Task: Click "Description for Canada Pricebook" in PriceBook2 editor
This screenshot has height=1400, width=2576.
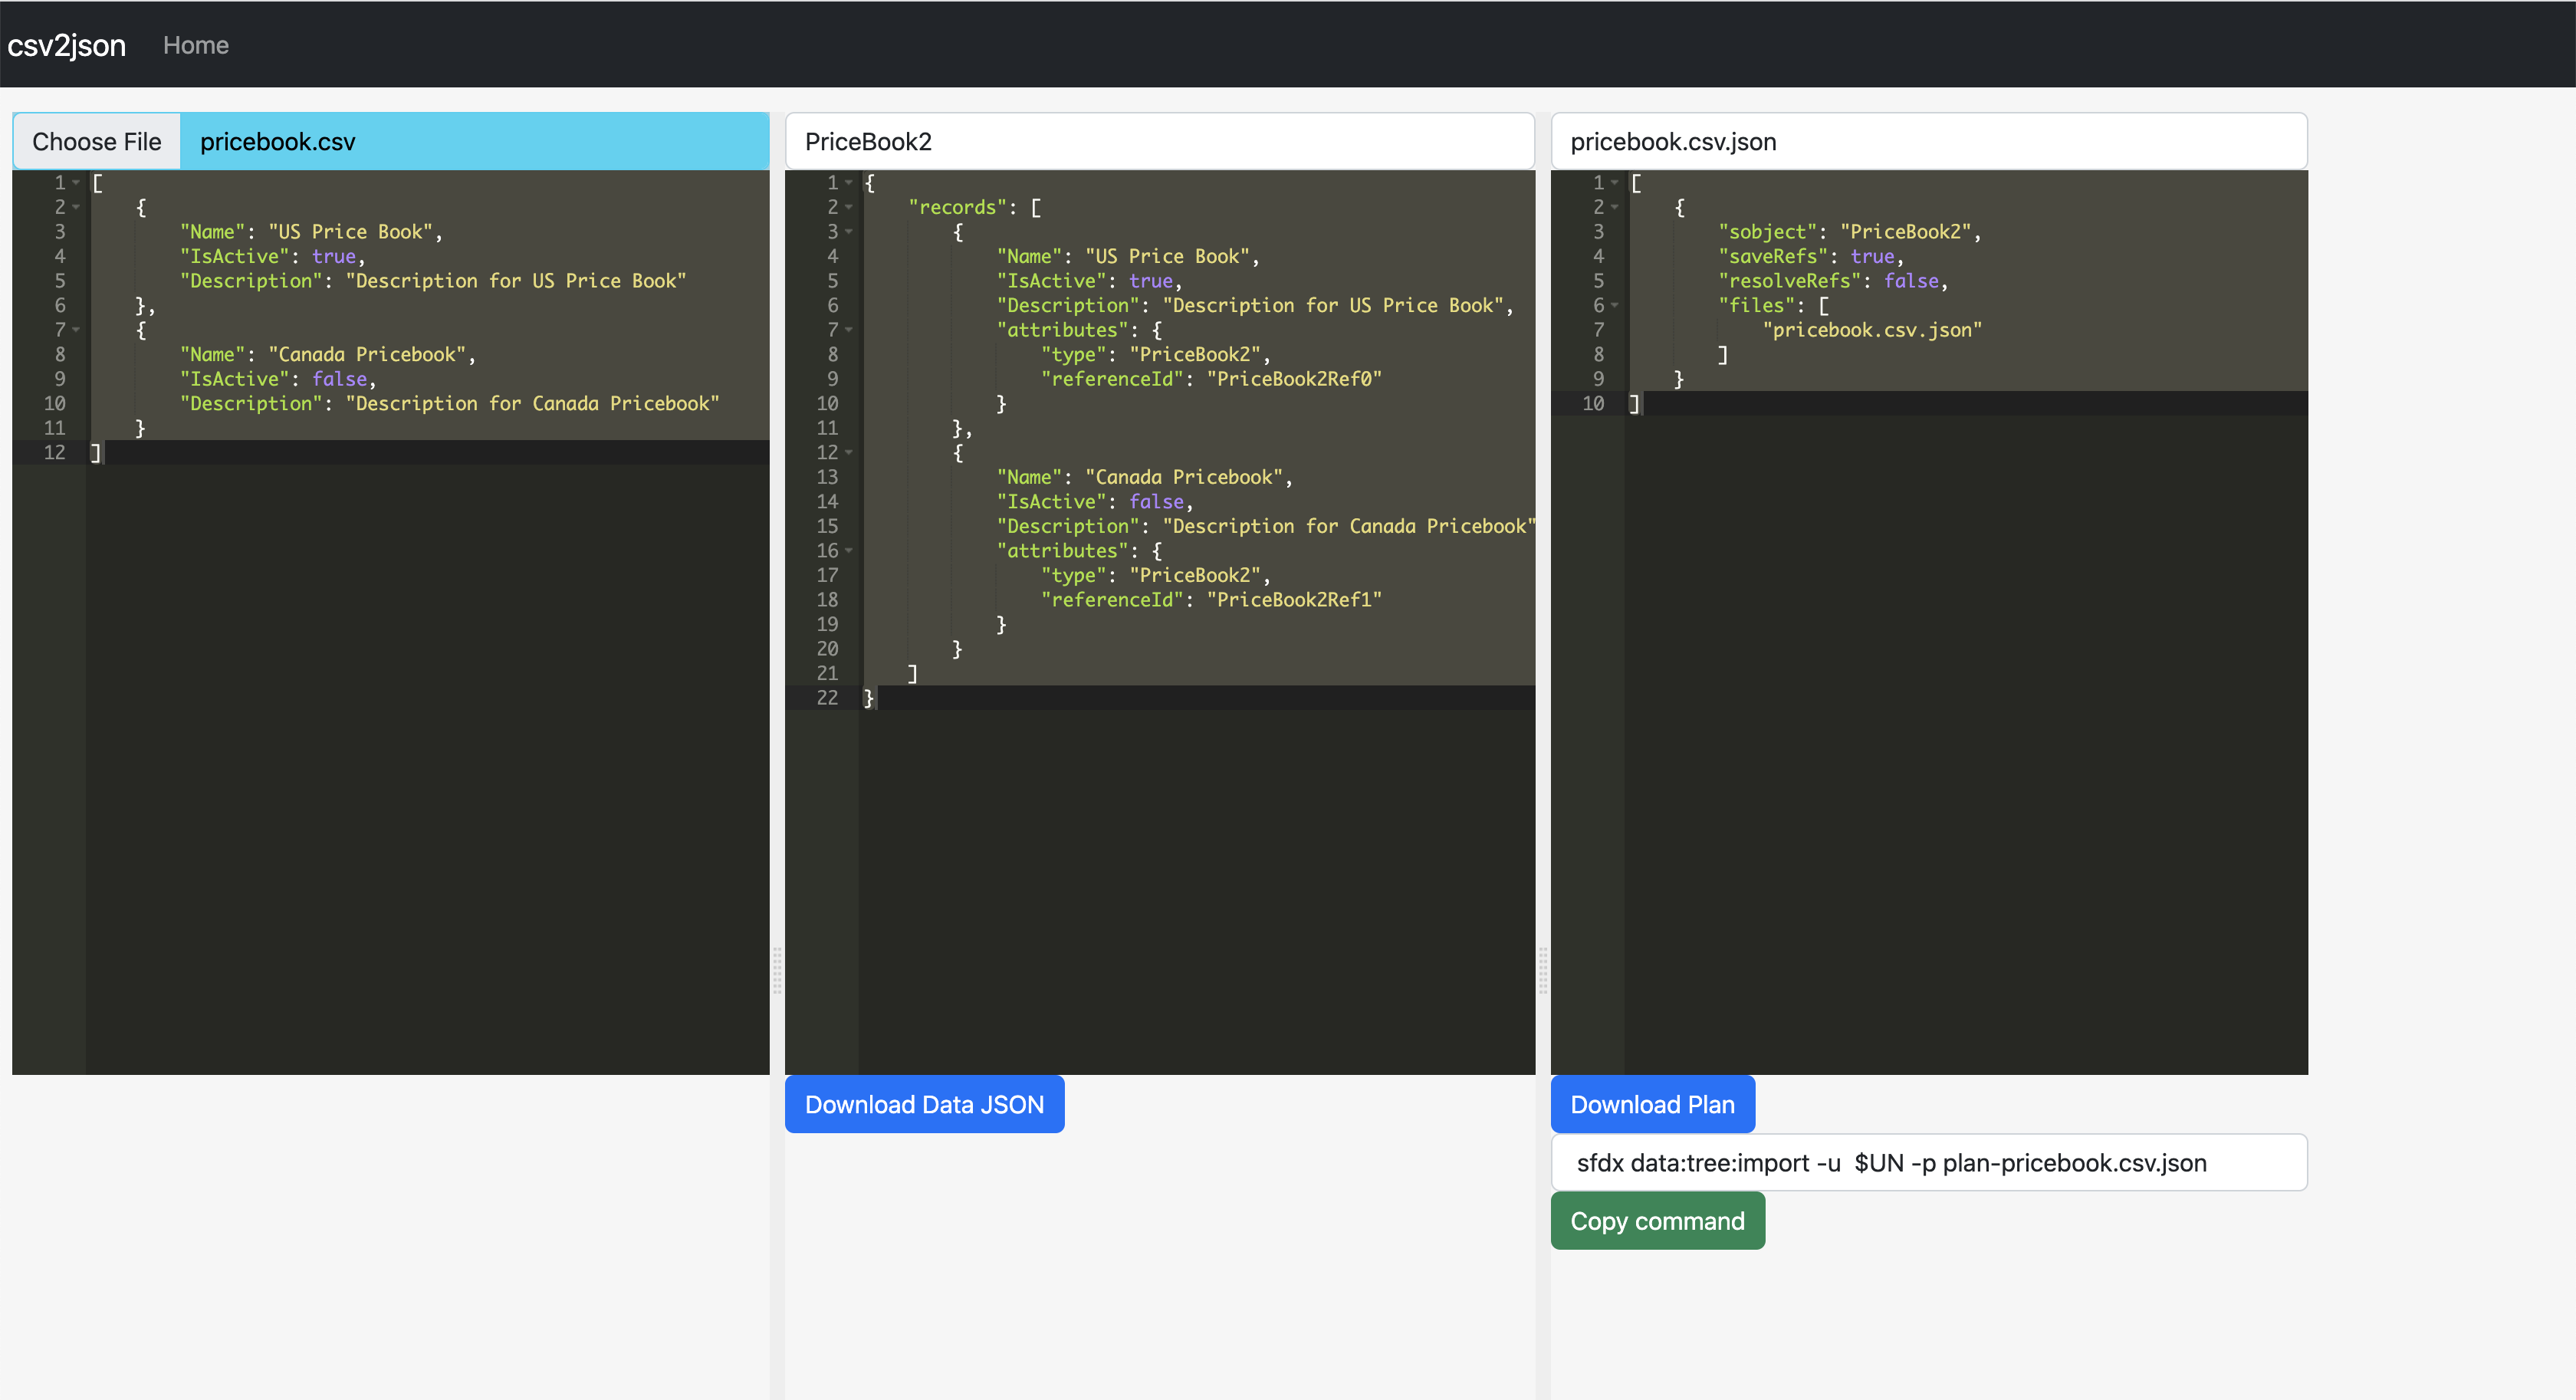Action: coord(1349,527)
